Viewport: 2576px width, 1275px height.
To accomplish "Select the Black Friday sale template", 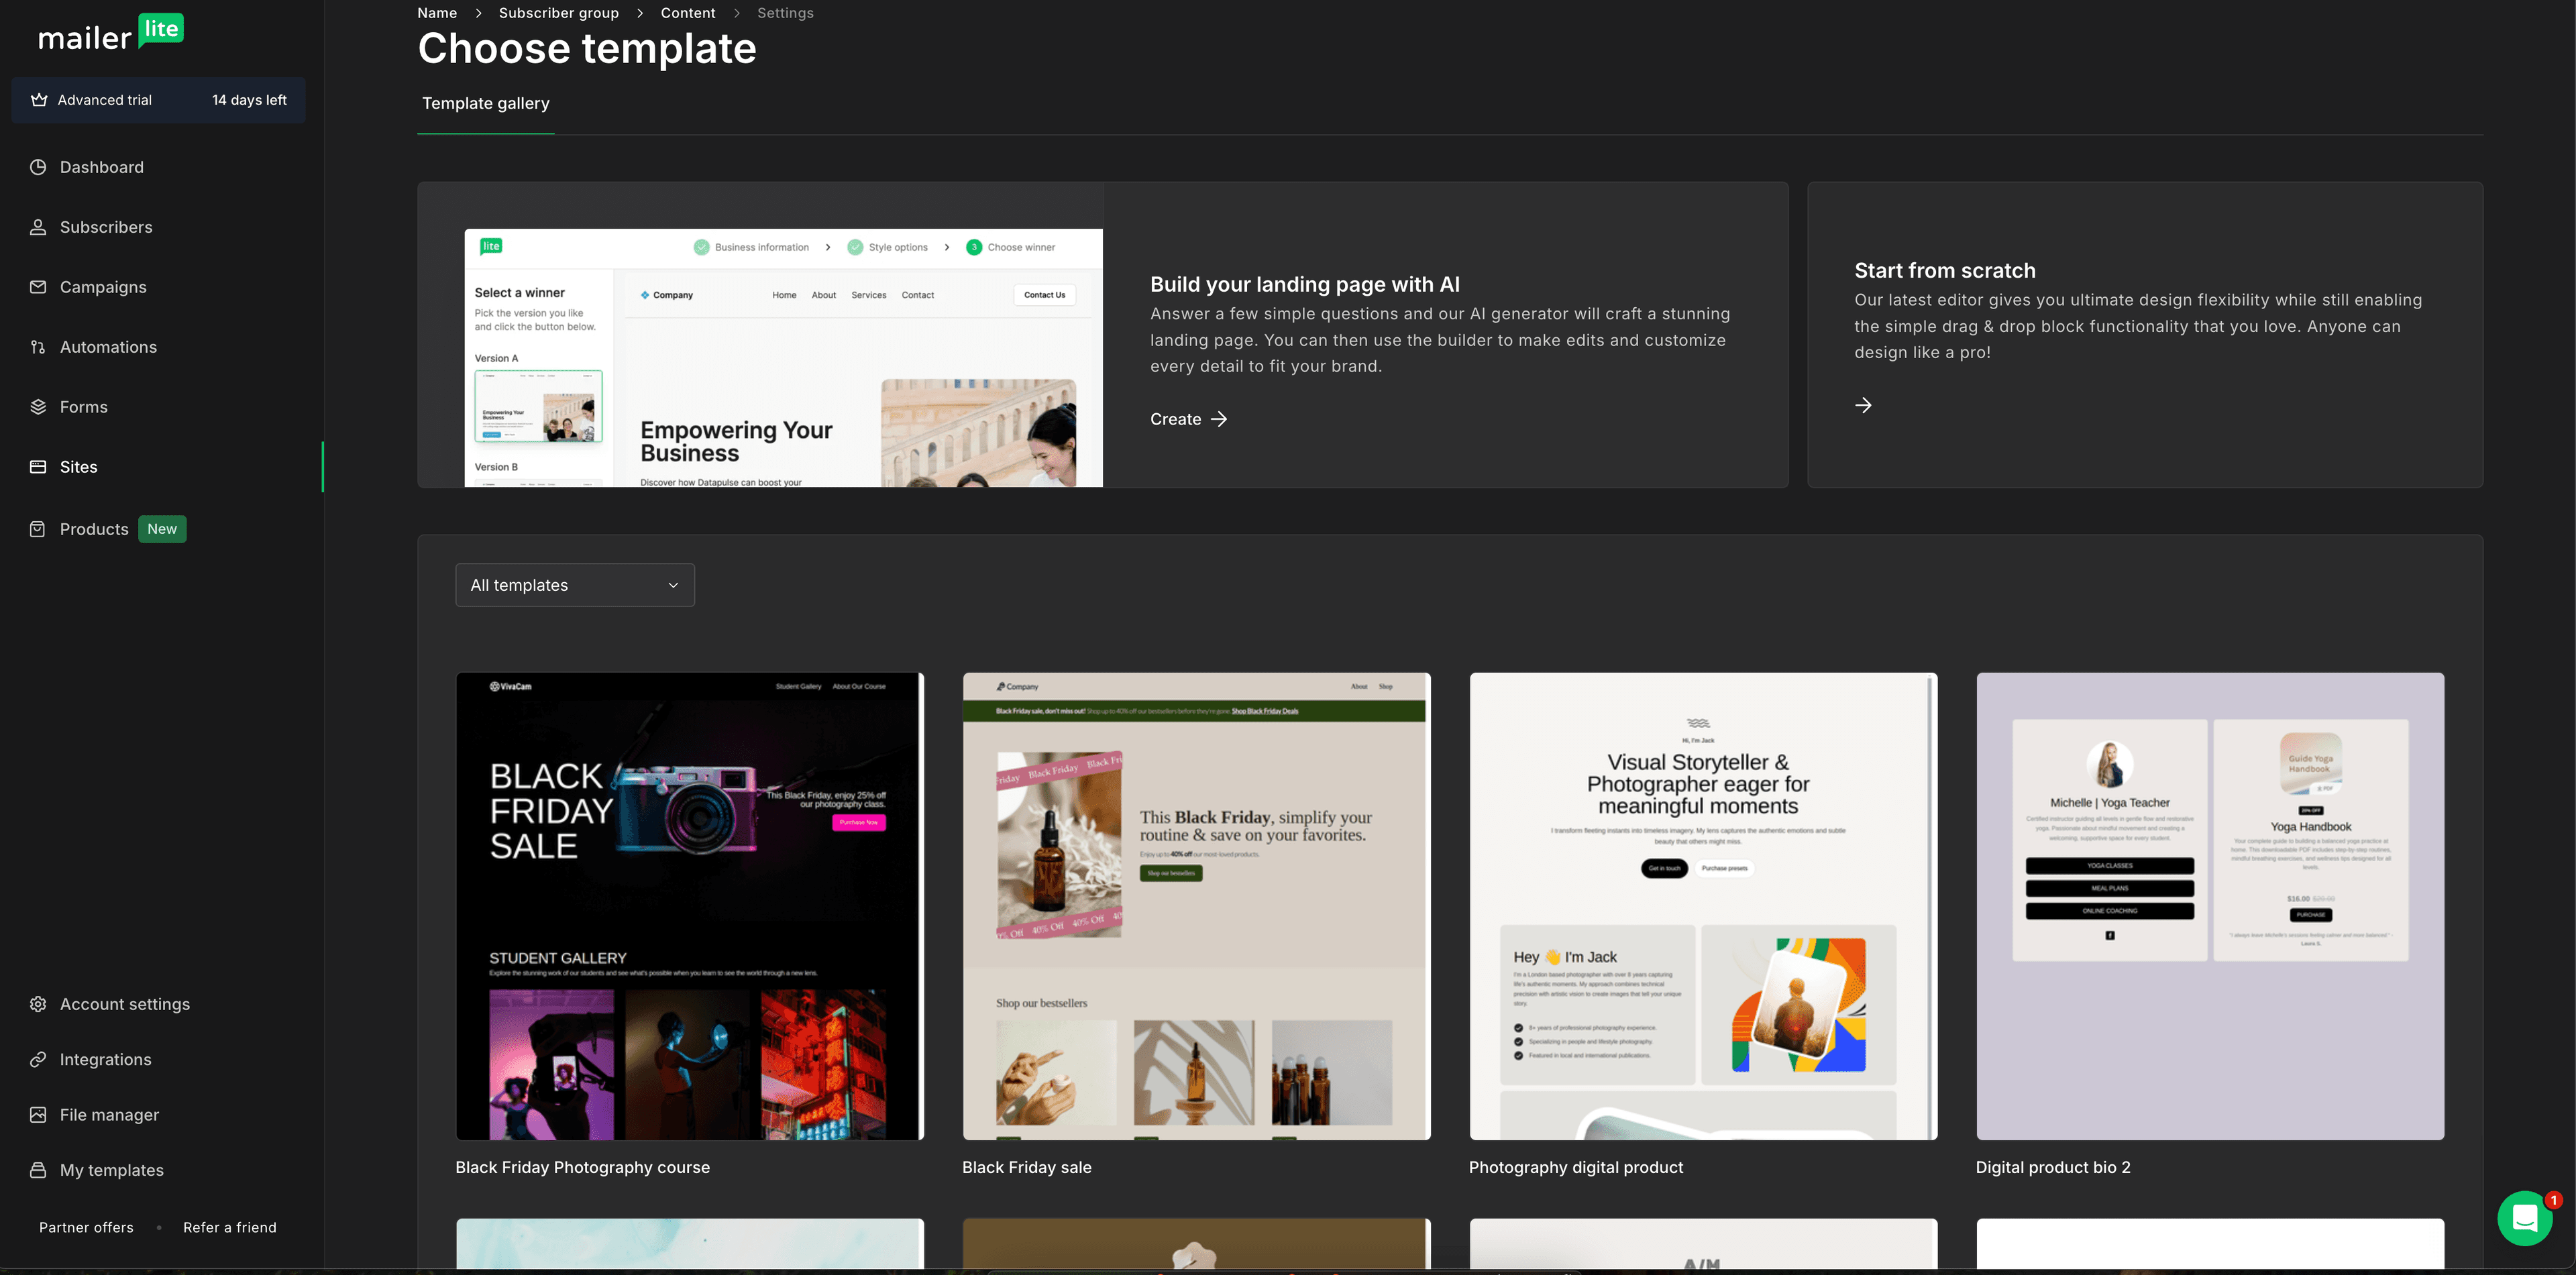I will pyautogui.click(x=1196, y=906).
